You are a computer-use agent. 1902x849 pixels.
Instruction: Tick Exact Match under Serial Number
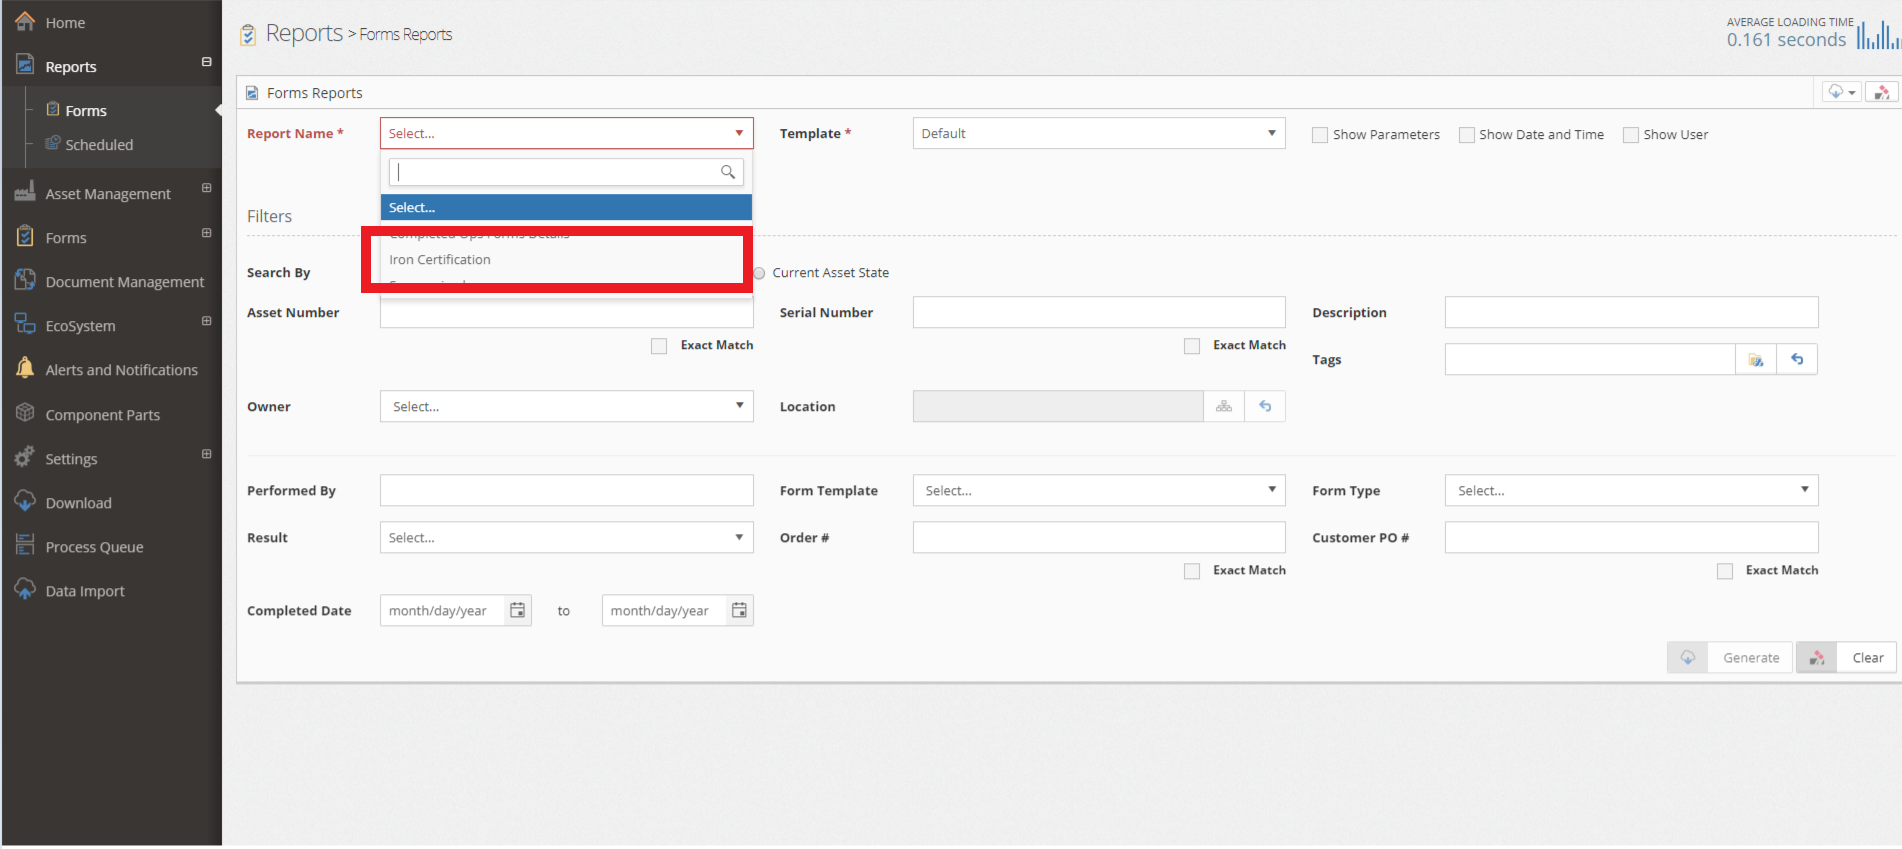coord(1192,346)
